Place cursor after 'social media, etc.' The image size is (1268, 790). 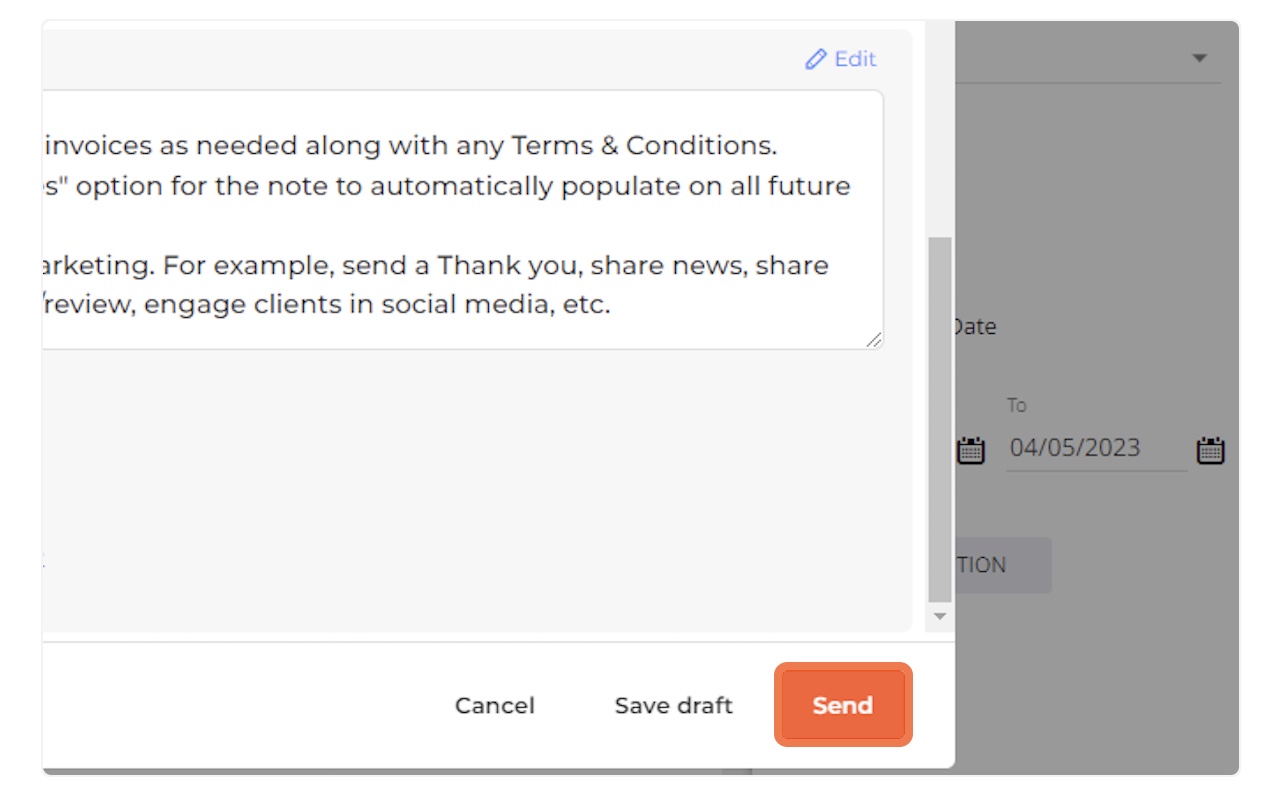point(612,305)
